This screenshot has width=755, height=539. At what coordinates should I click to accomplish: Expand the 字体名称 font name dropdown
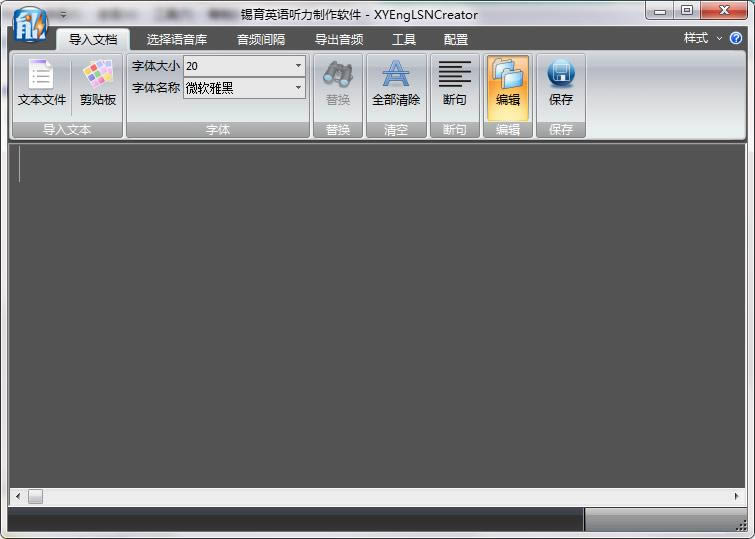pyautogui.click(x=298, y=88)
